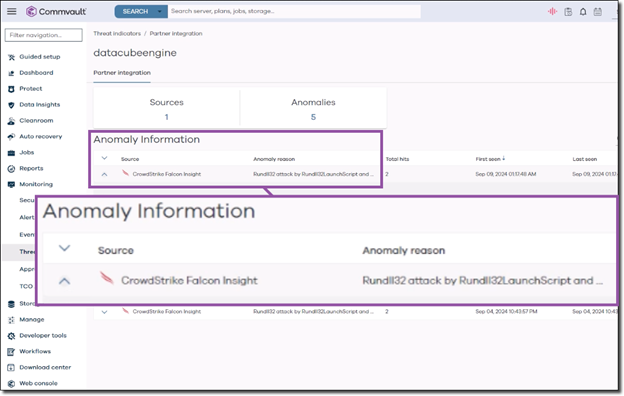Sort by Last seen column header

(x=585, y=159)
